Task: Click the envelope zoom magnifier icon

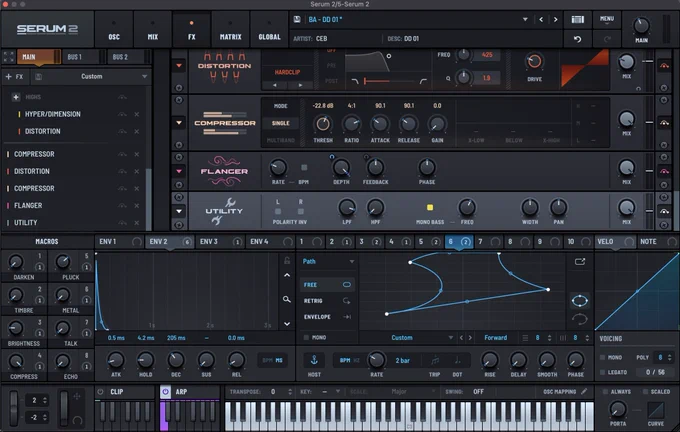Action: point(287,299)
